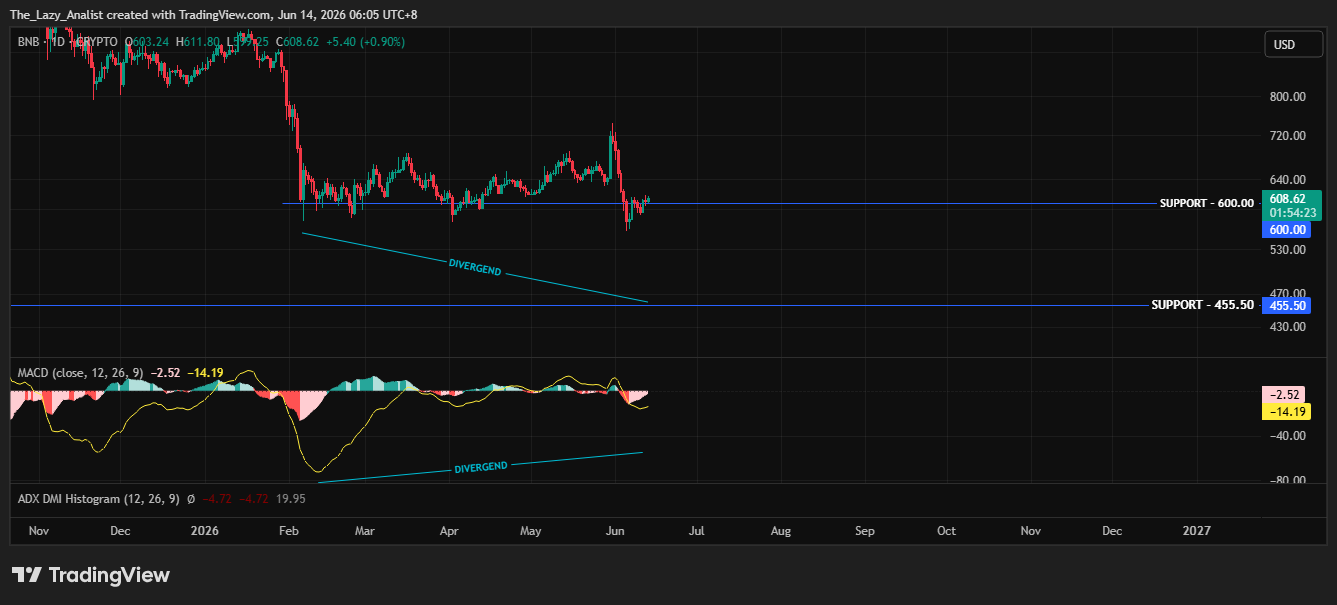Click the pink -2.52 scale tag

tap(1286, 395)
